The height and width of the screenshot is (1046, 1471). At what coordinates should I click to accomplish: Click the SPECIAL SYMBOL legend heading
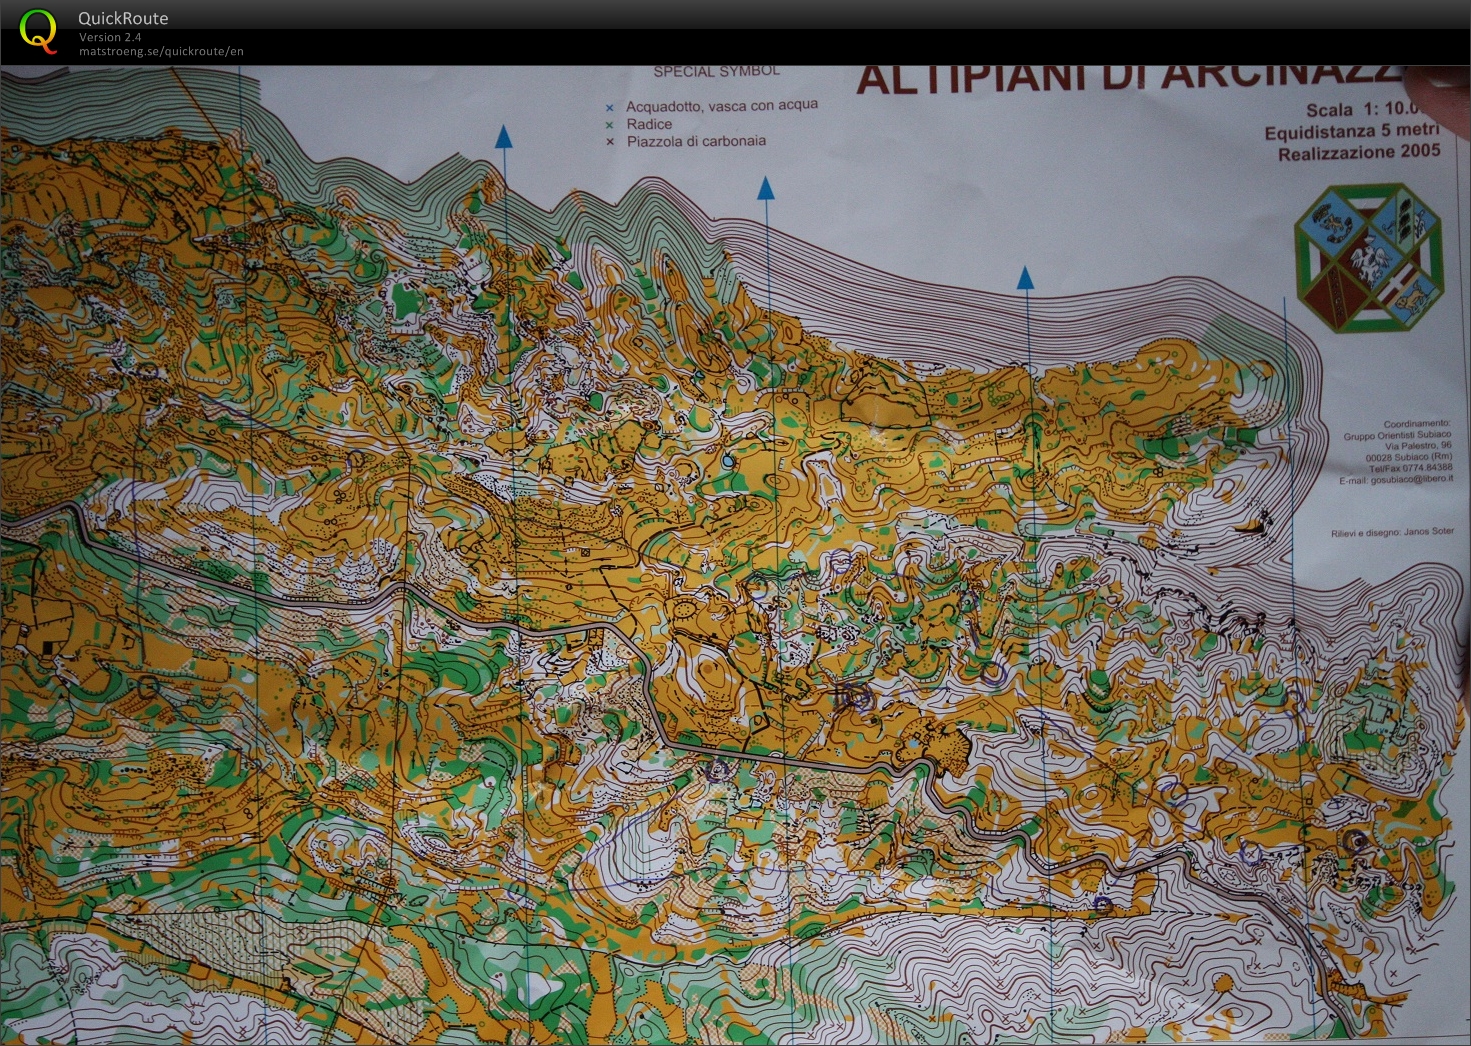pyautogui.click(x=716, y=72)
